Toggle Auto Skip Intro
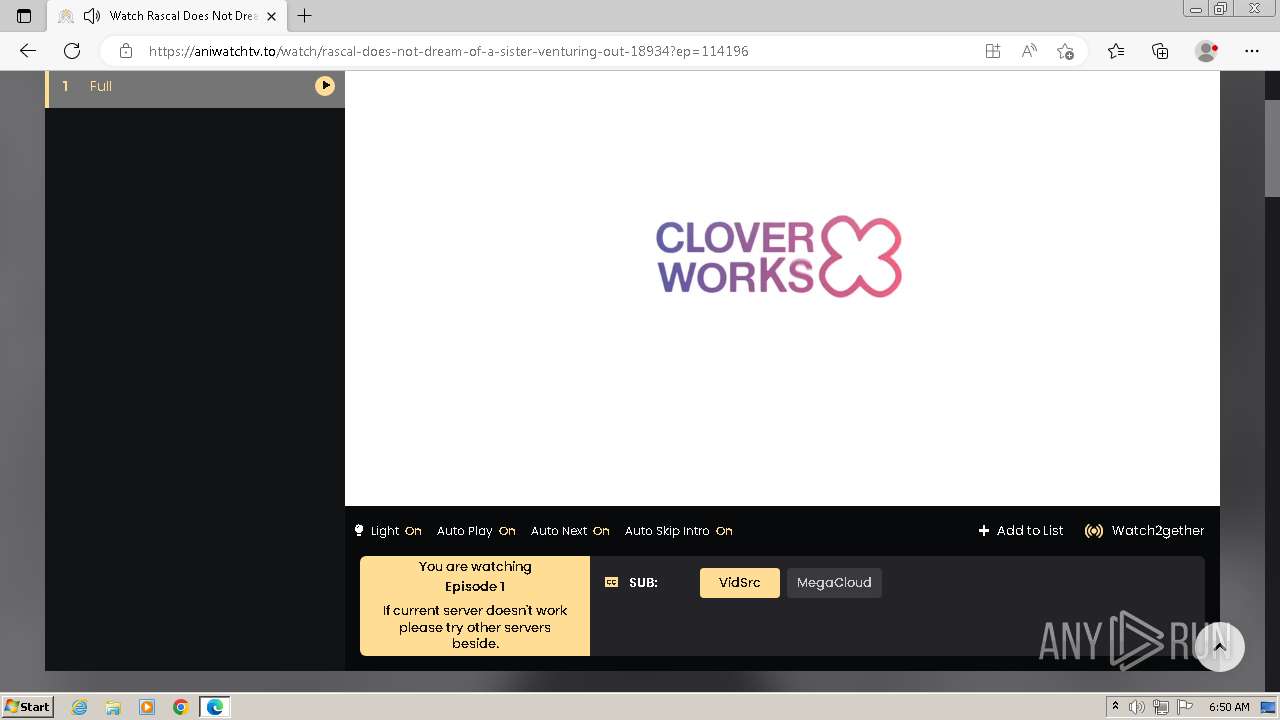The height and width of the screenshot is (720, 1280). click(x=678, y=531)
